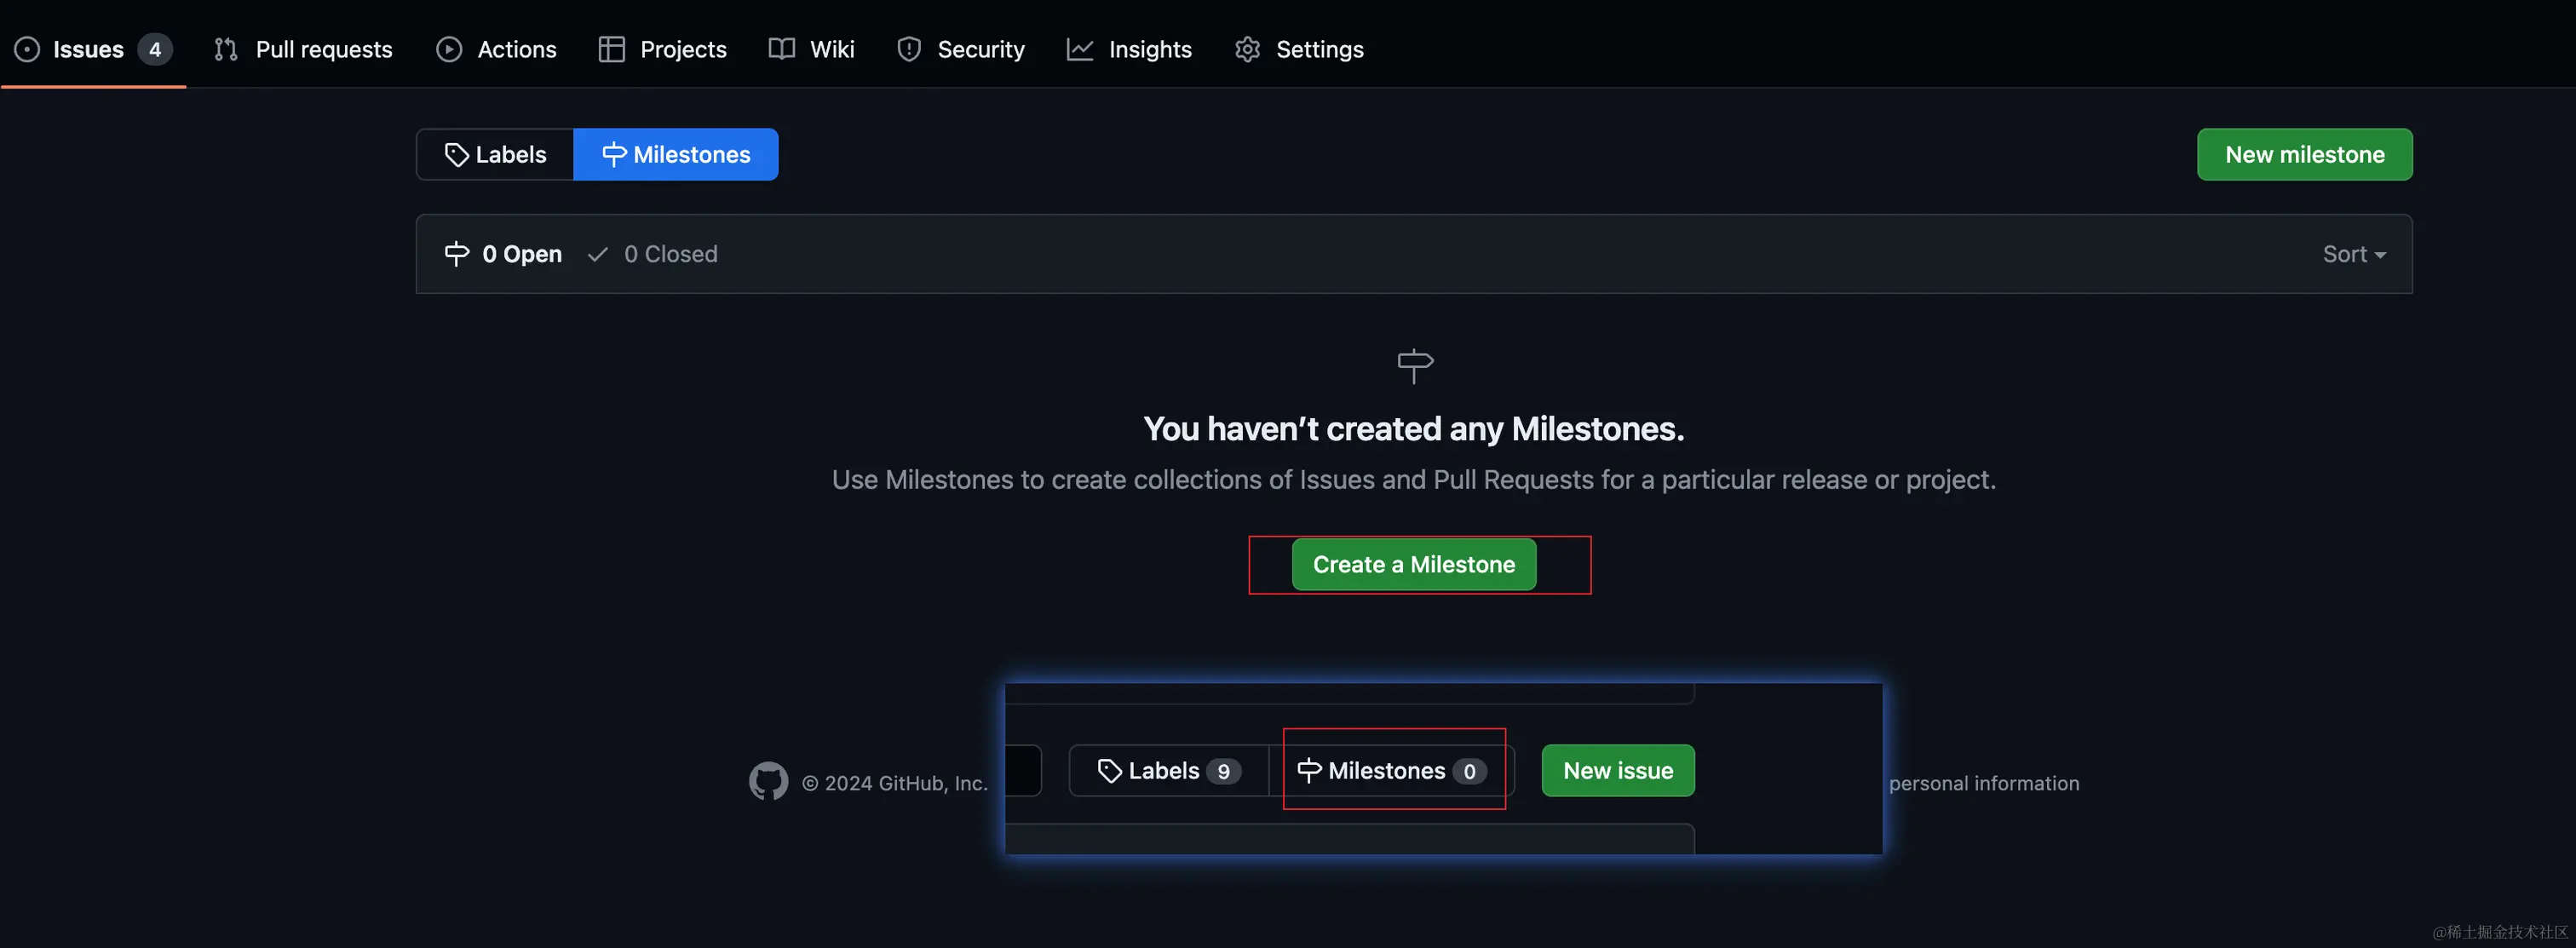The image size is (2576, 948).
Task: Click New issue in the inset image
Action: [x=1618, y=771]
